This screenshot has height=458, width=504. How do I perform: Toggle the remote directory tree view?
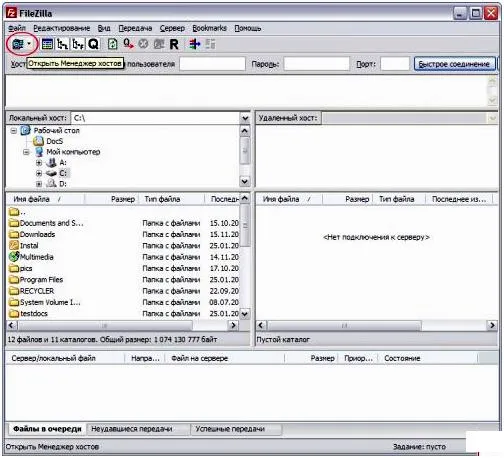78,44
